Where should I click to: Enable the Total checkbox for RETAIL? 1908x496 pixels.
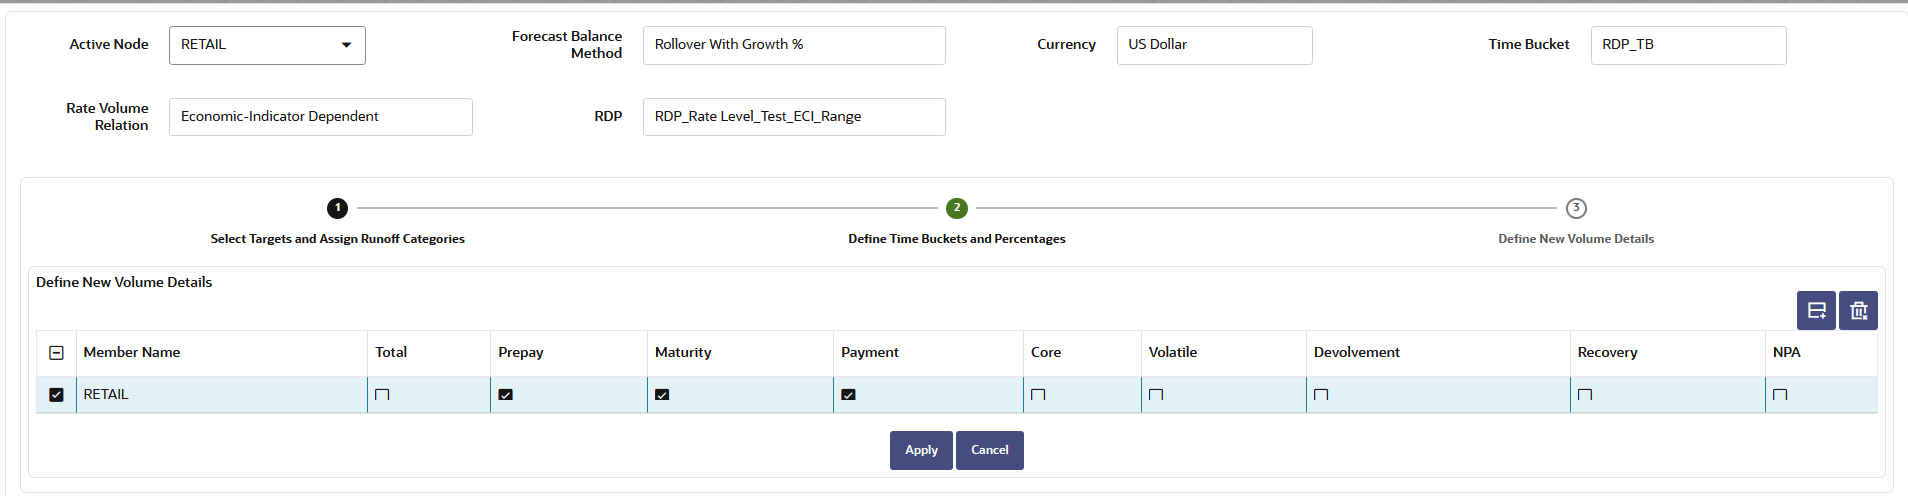(382, 395)
